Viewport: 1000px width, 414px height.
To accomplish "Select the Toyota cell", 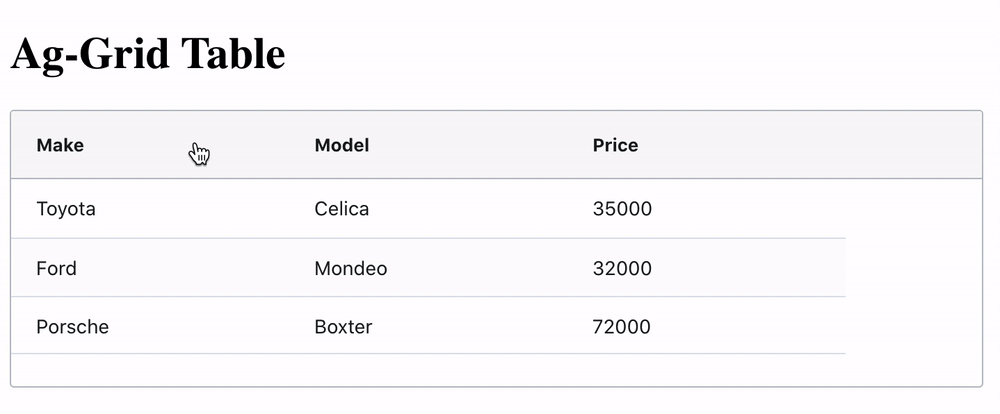I will coord(66,209).
